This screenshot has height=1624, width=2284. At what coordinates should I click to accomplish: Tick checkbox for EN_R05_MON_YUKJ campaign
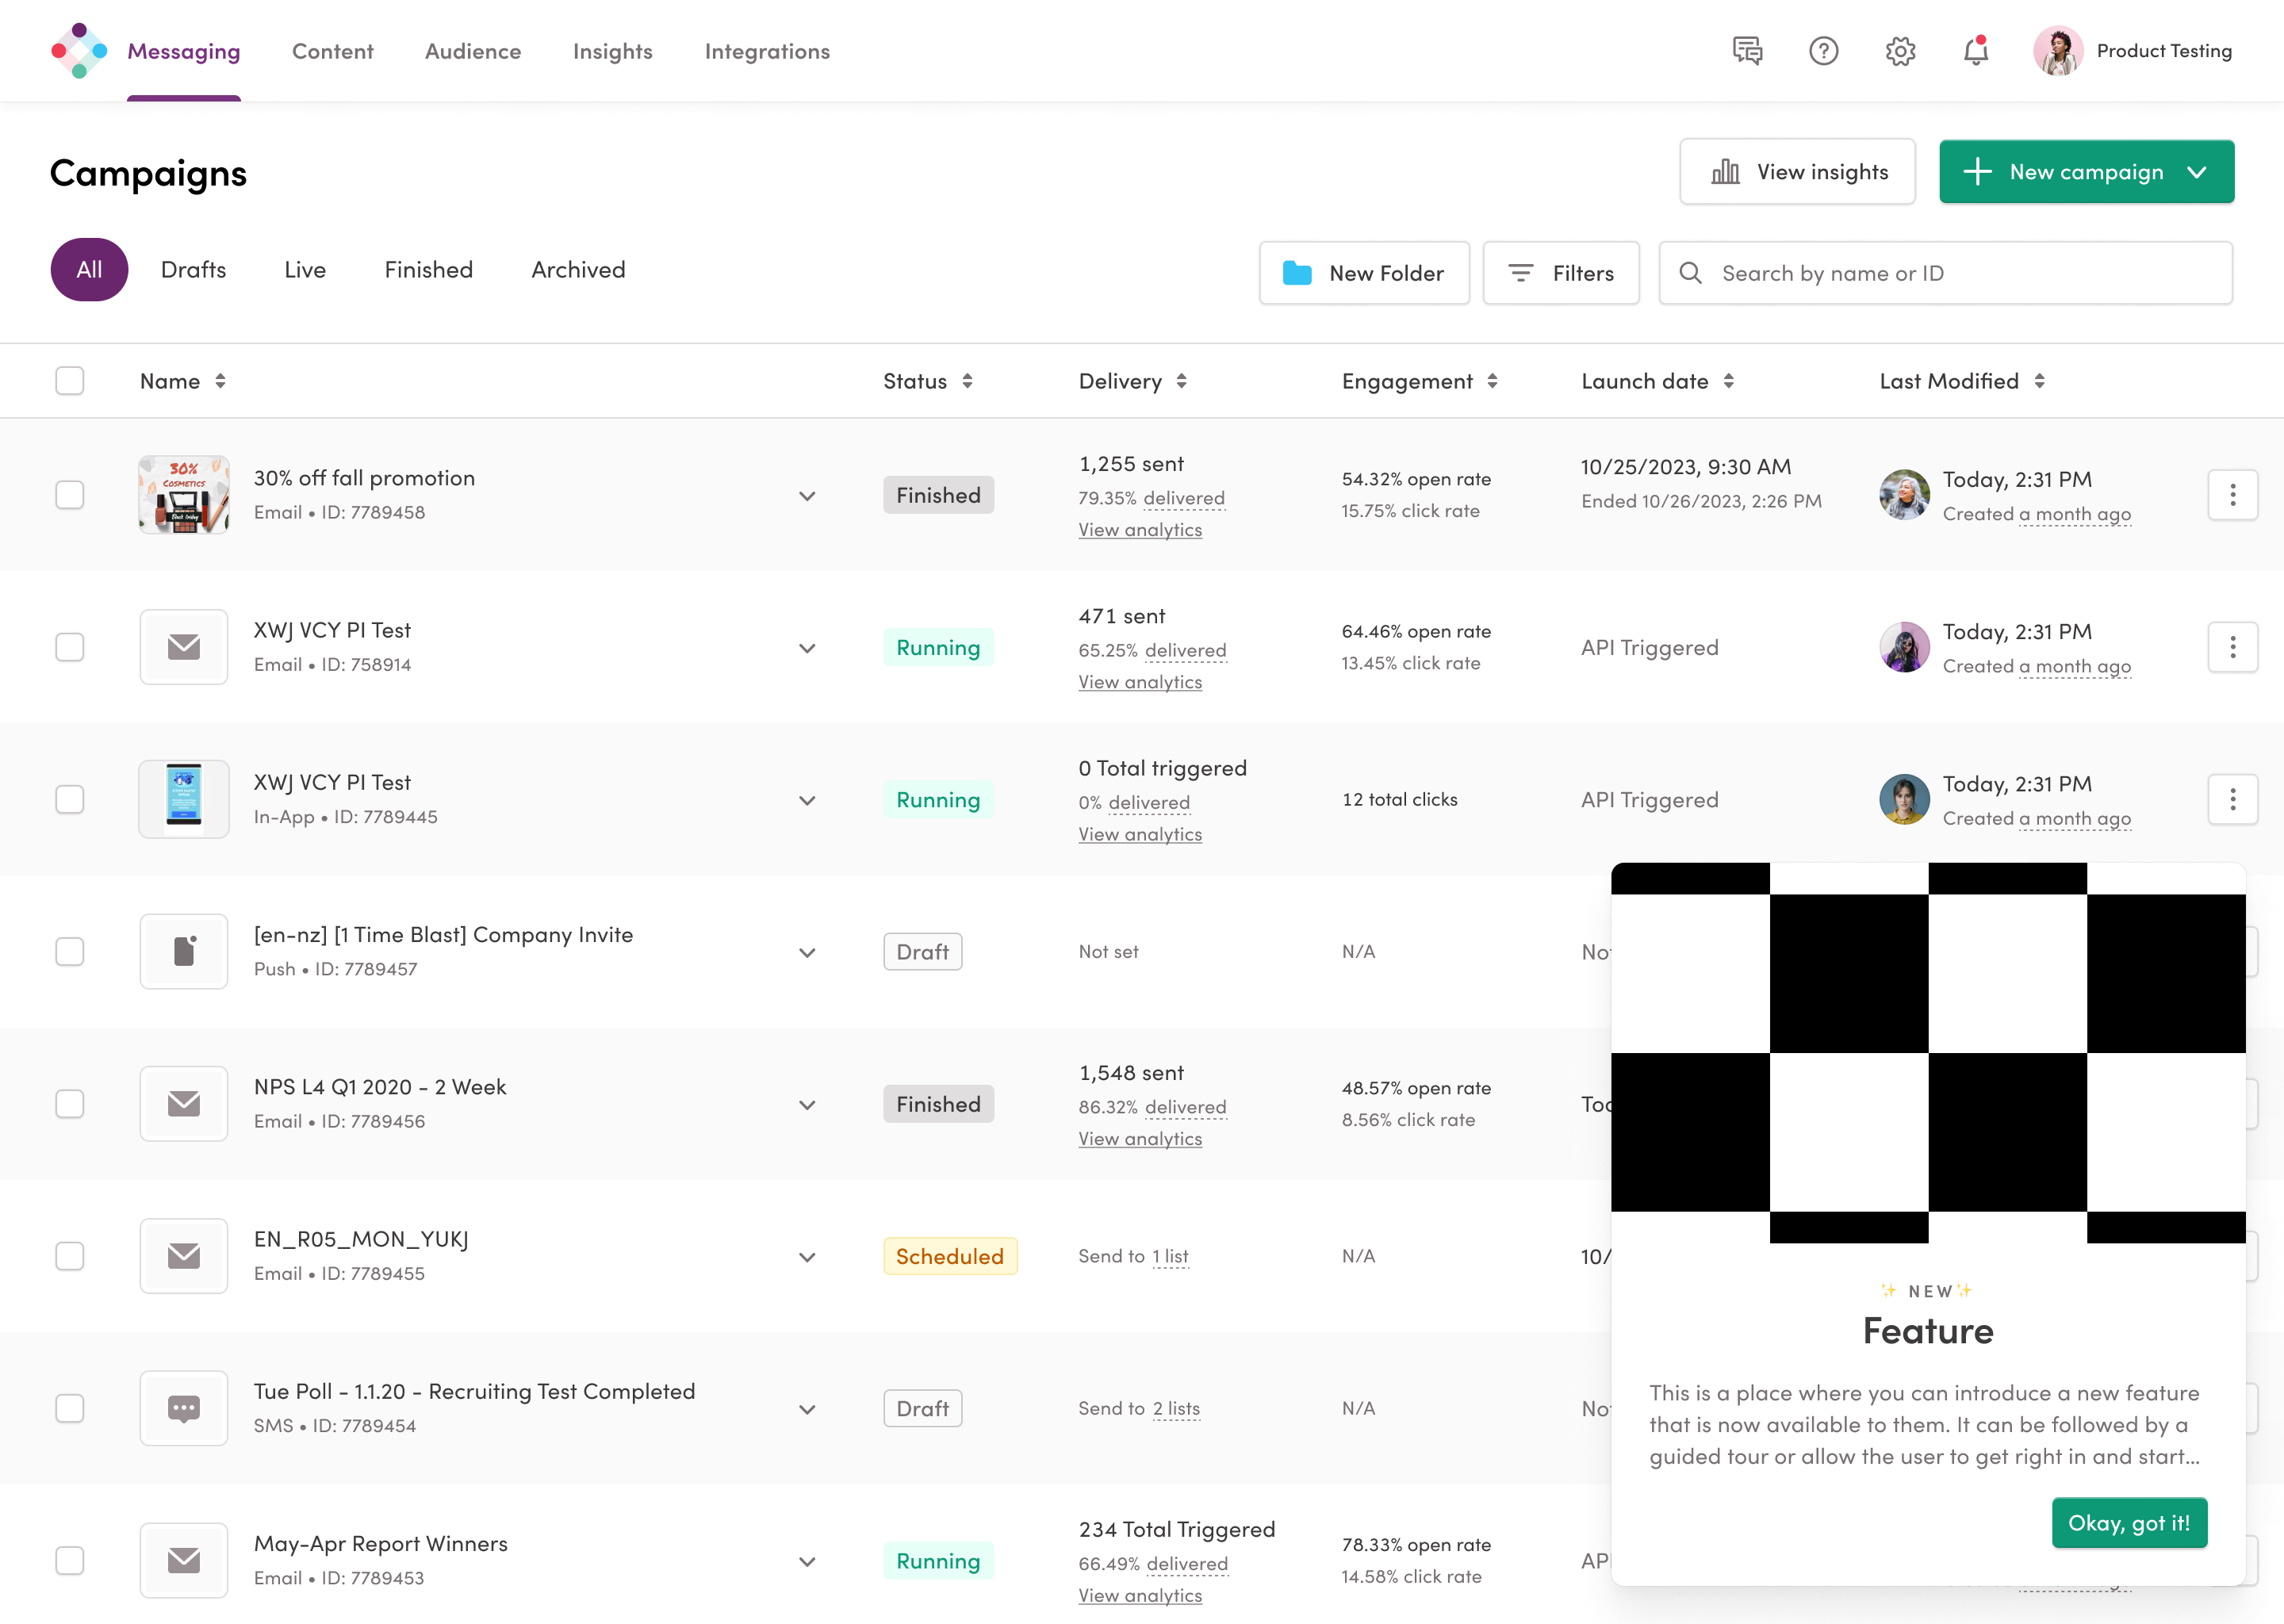tap(69, 1256)
